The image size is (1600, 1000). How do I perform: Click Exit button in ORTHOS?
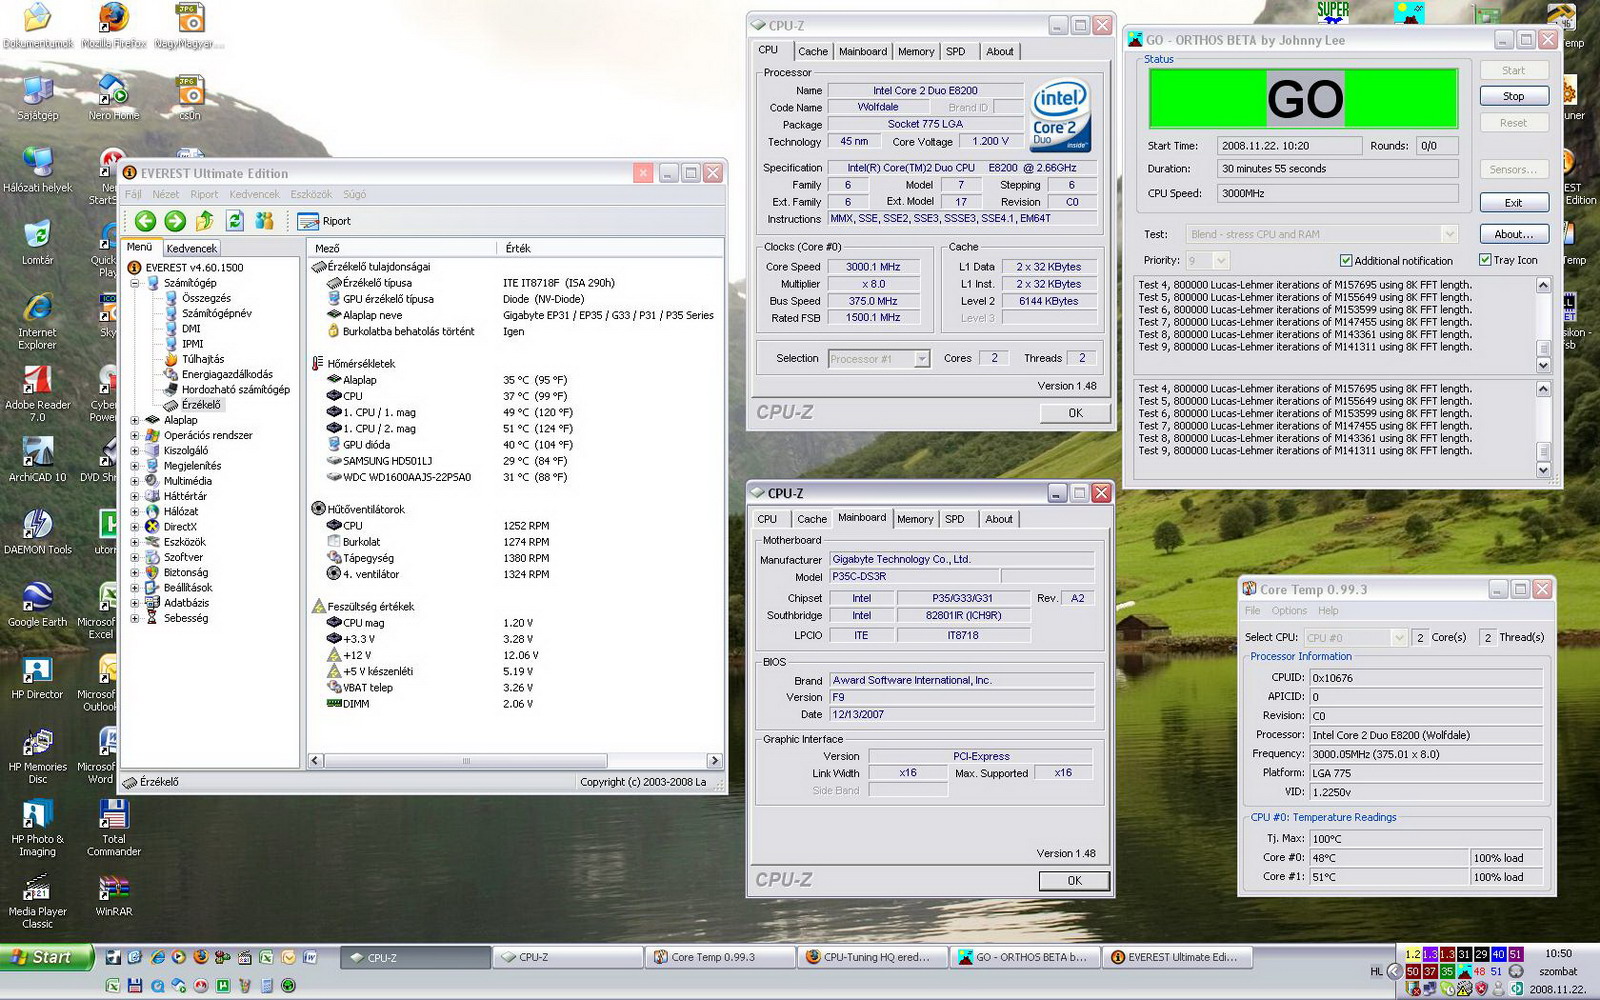click(x=1513, y=203)
